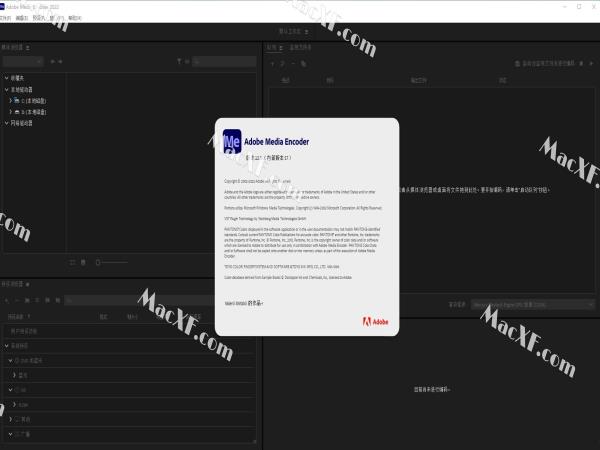600x450 pixels.
Task: Click the minus icon in the Queue toolbar
Action: coord(293,64)
